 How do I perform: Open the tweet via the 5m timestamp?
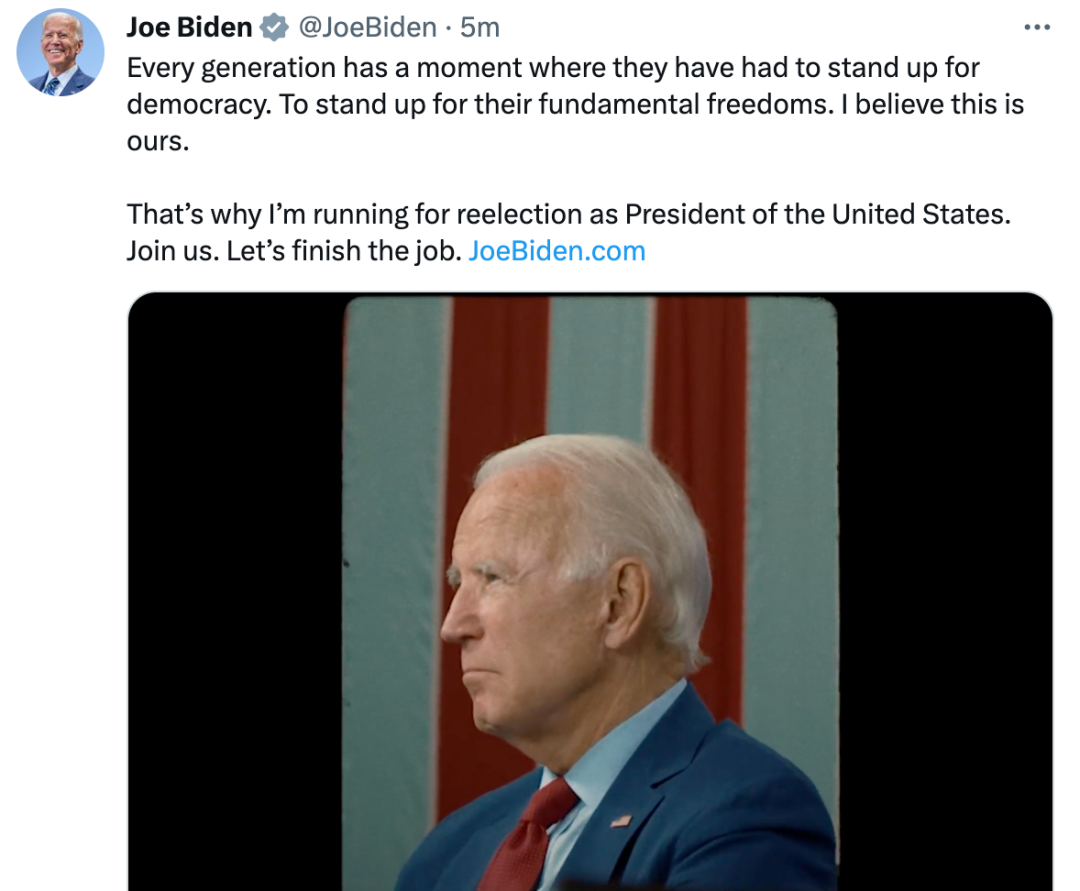[x=479, y=28]
